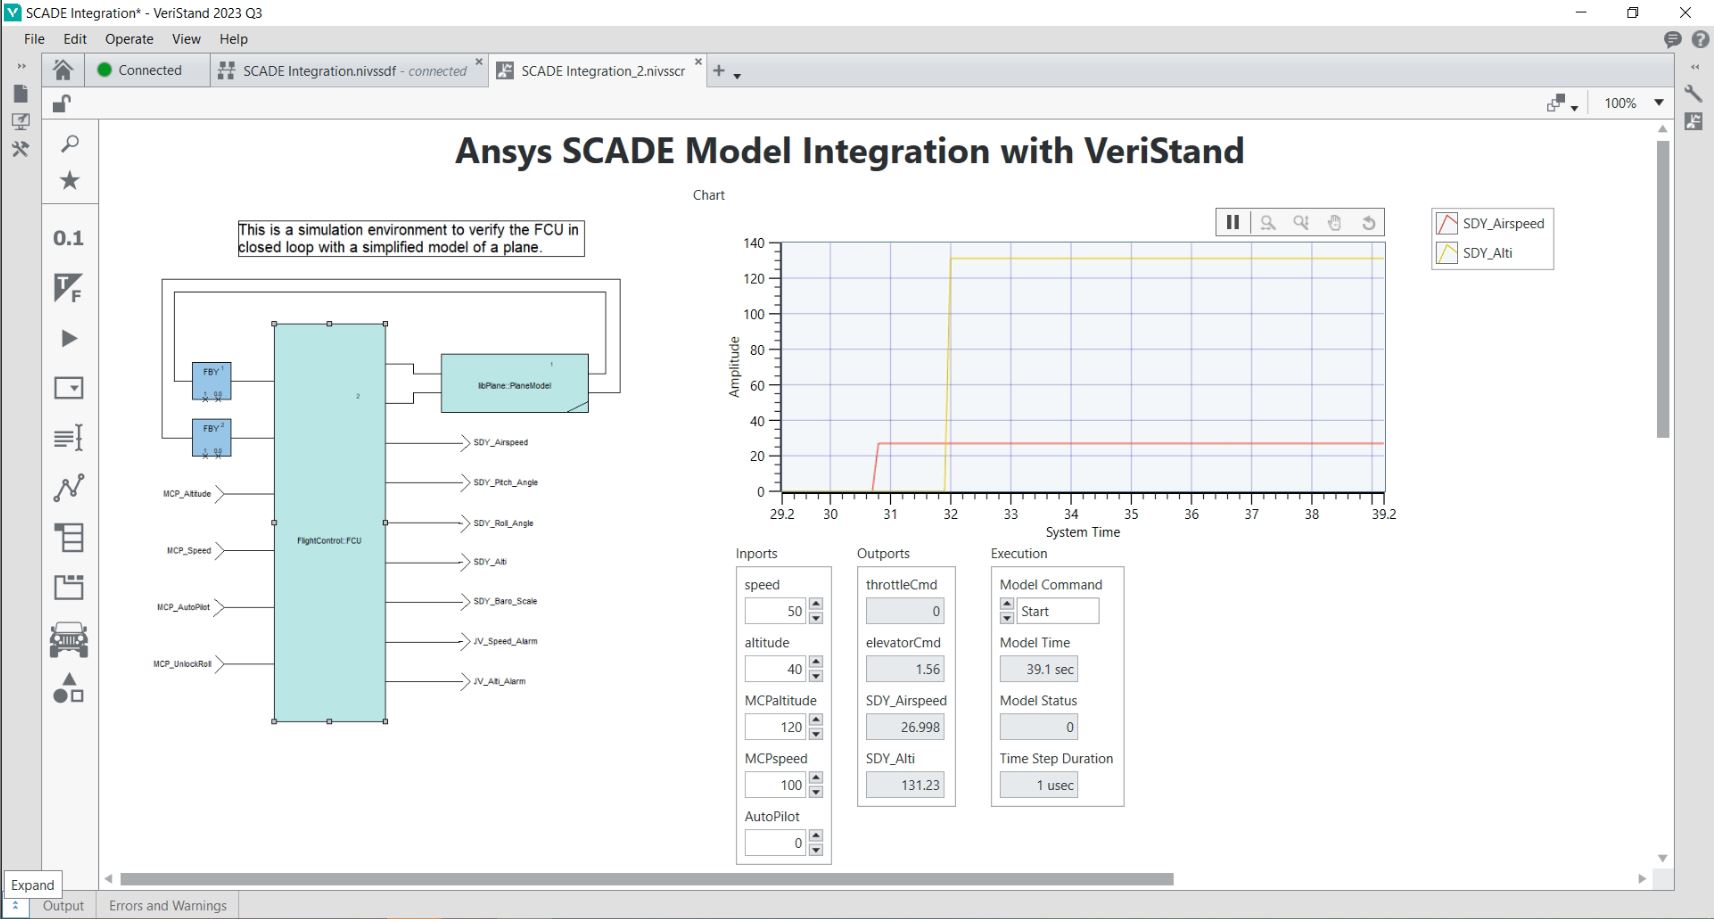Click the Model Command Start field
This screenshot has width=1714, height=919.
tap(1057, 611)
